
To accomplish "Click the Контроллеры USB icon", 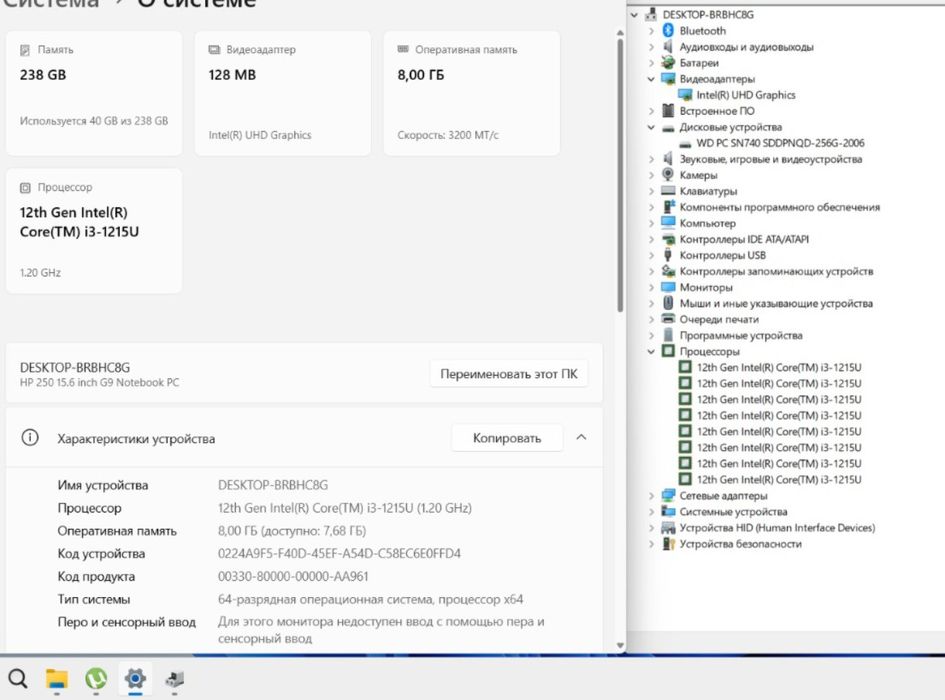I will [x=668, y=255].
